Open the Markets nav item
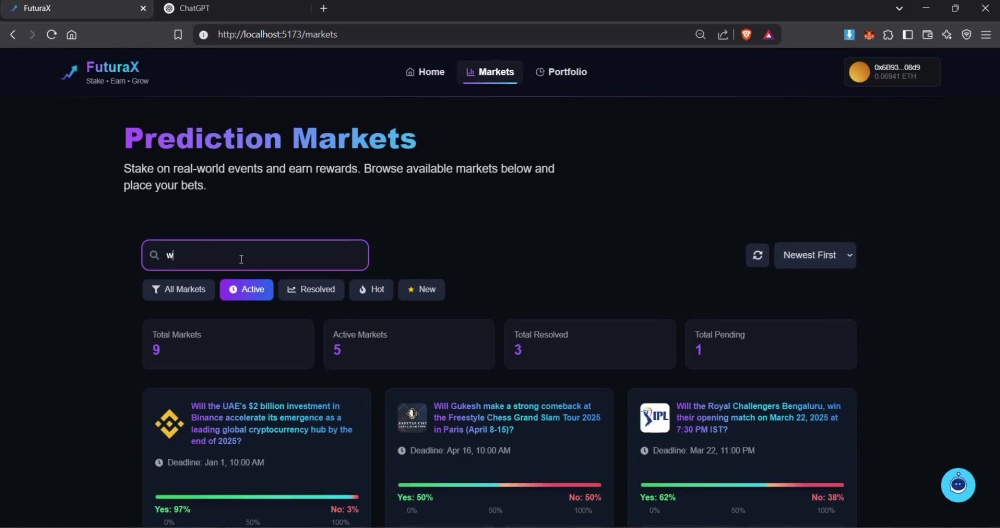1000x528 pixels. pos(490,72)
